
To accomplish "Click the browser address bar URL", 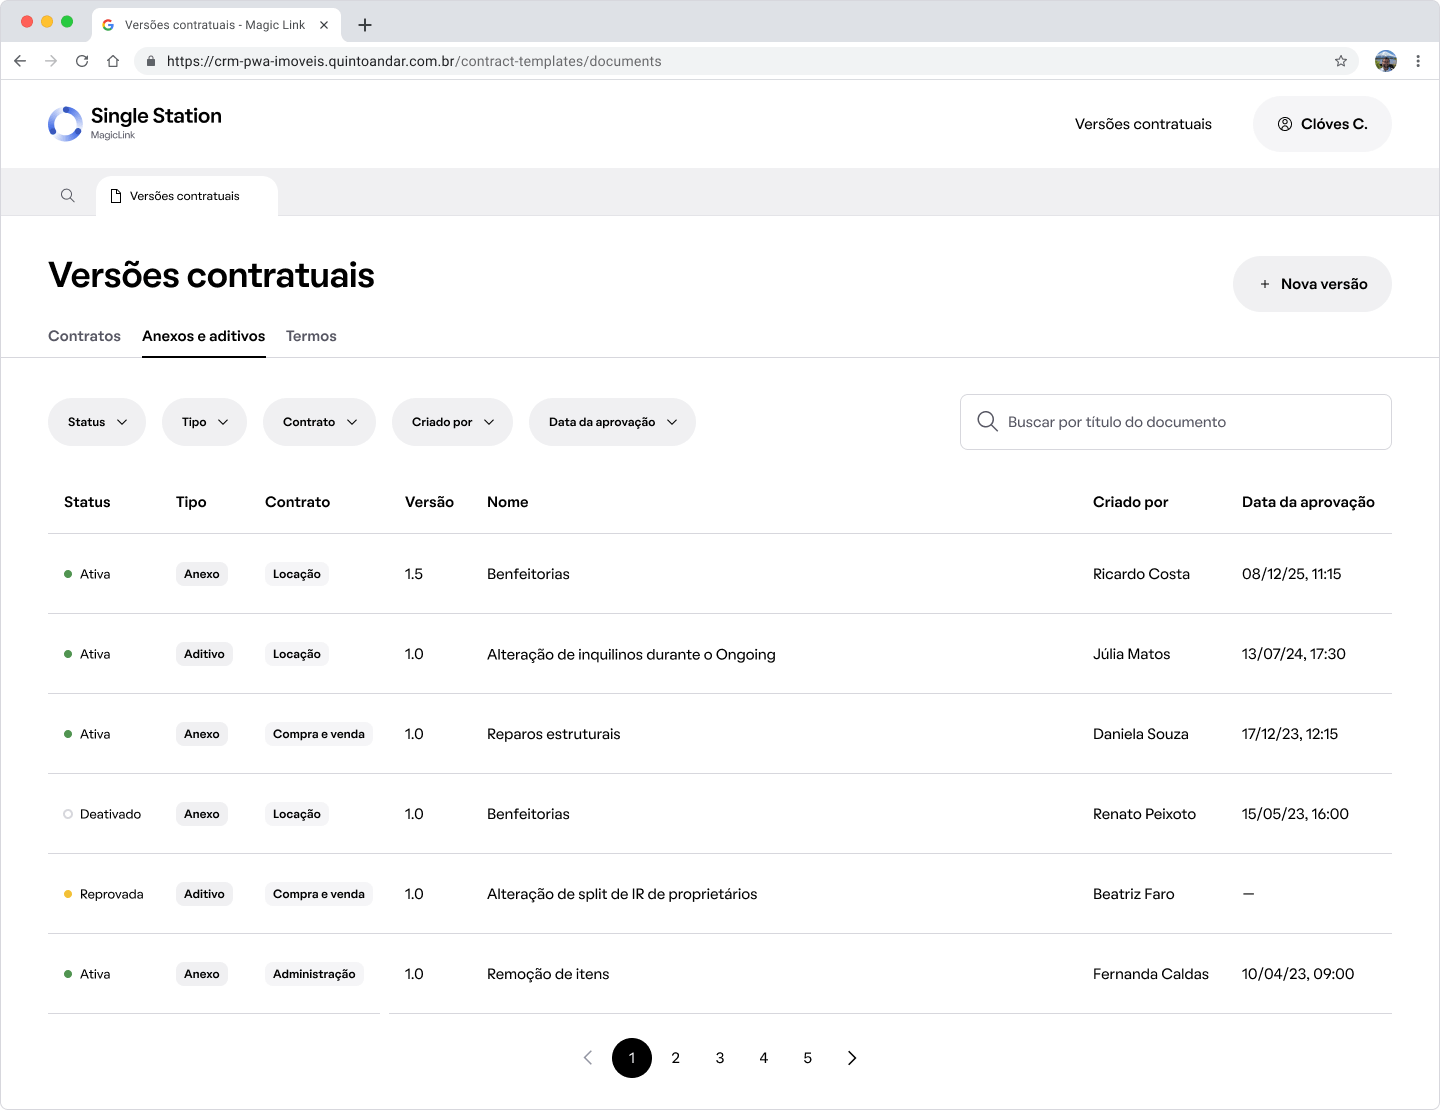I will click(414, 61).
